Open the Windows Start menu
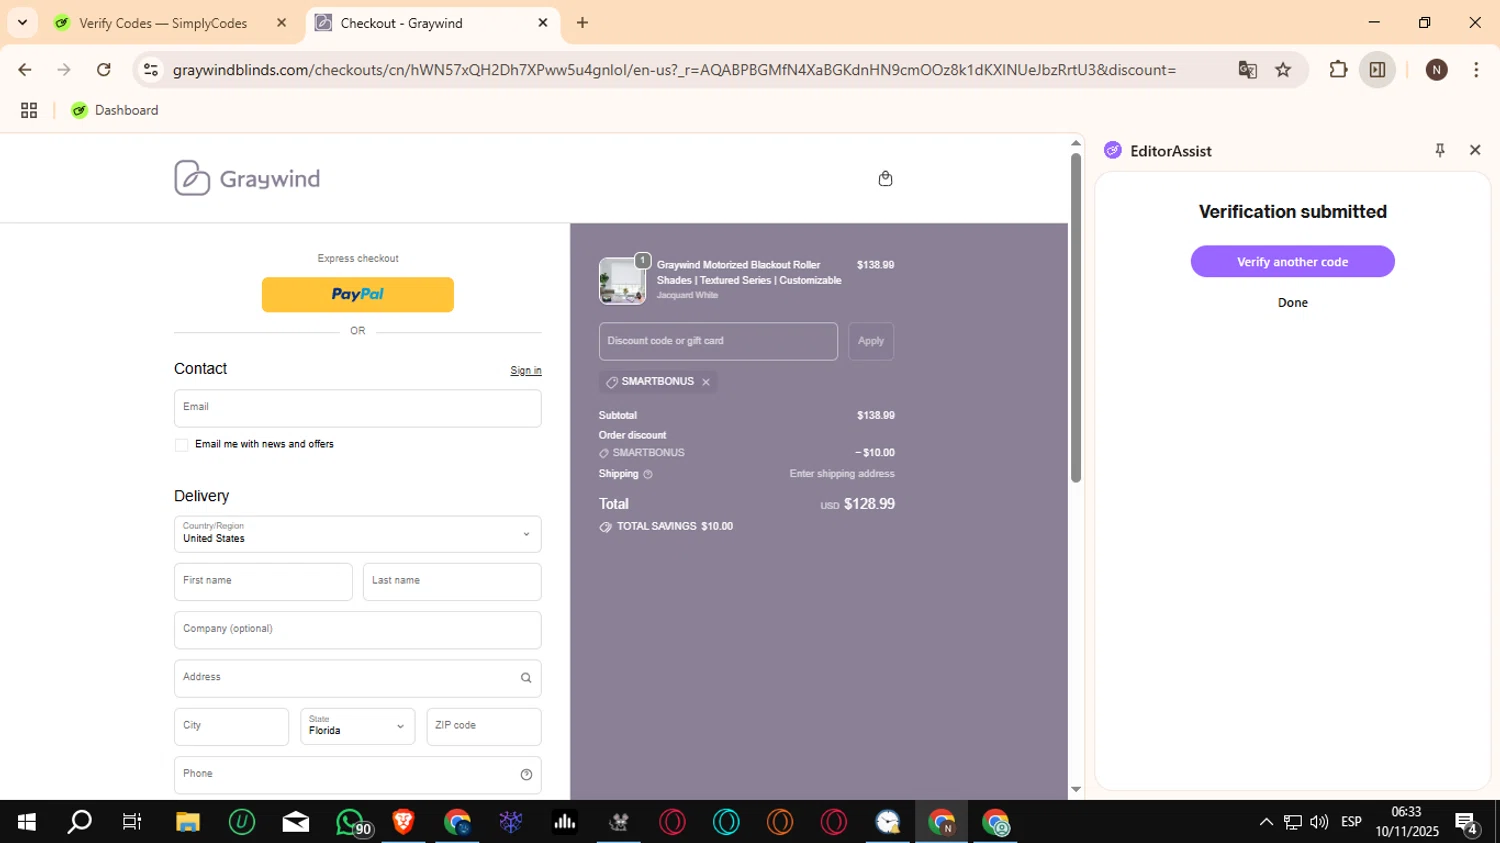Screen dimensions: 1500x843 coord(27,822)
